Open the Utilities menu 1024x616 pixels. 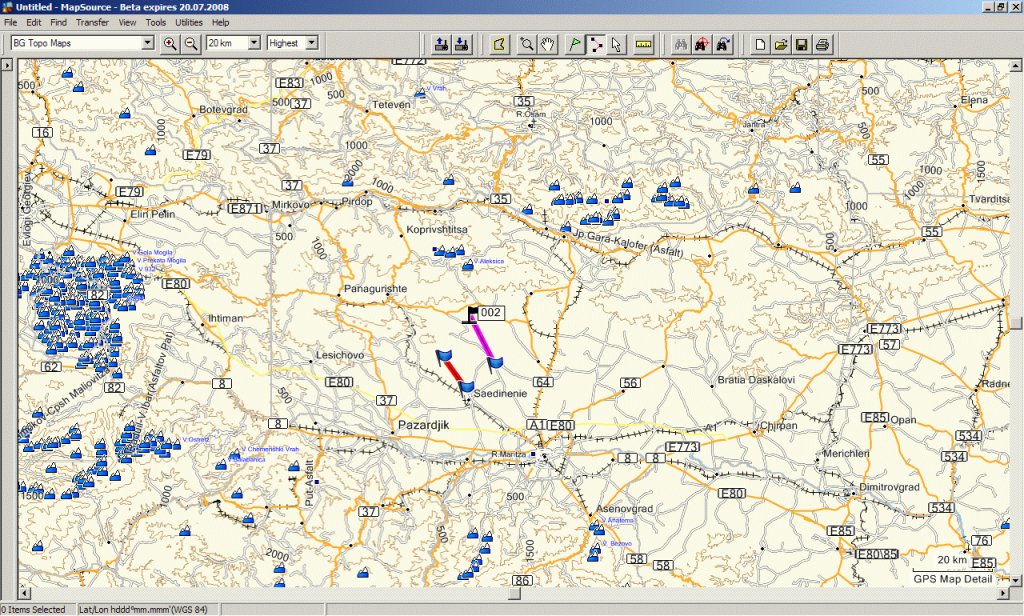(188, 22)
